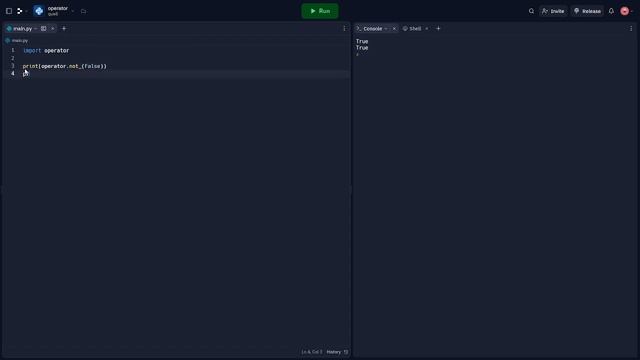Image resolution: width=640 pixels, height=360 pixels.
Task: Select the main.py editor tab
Action: (22, 29)
